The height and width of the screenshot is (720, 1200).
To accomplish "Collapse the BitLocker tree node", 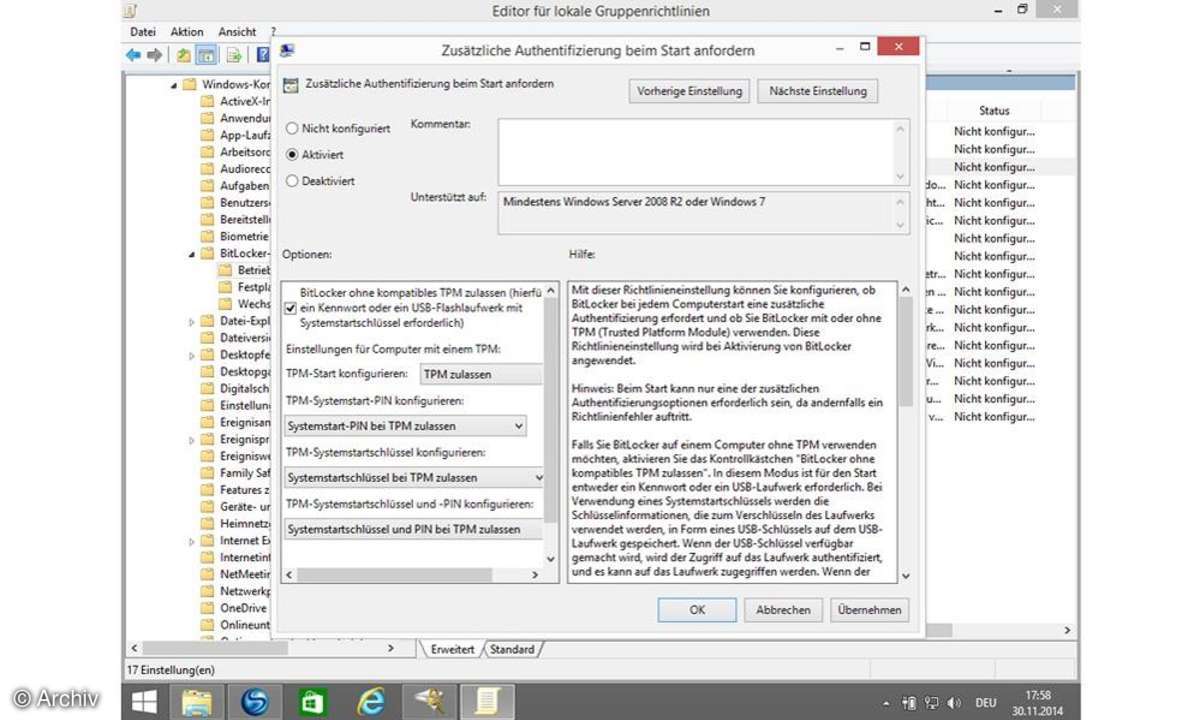I will (192, 254).
